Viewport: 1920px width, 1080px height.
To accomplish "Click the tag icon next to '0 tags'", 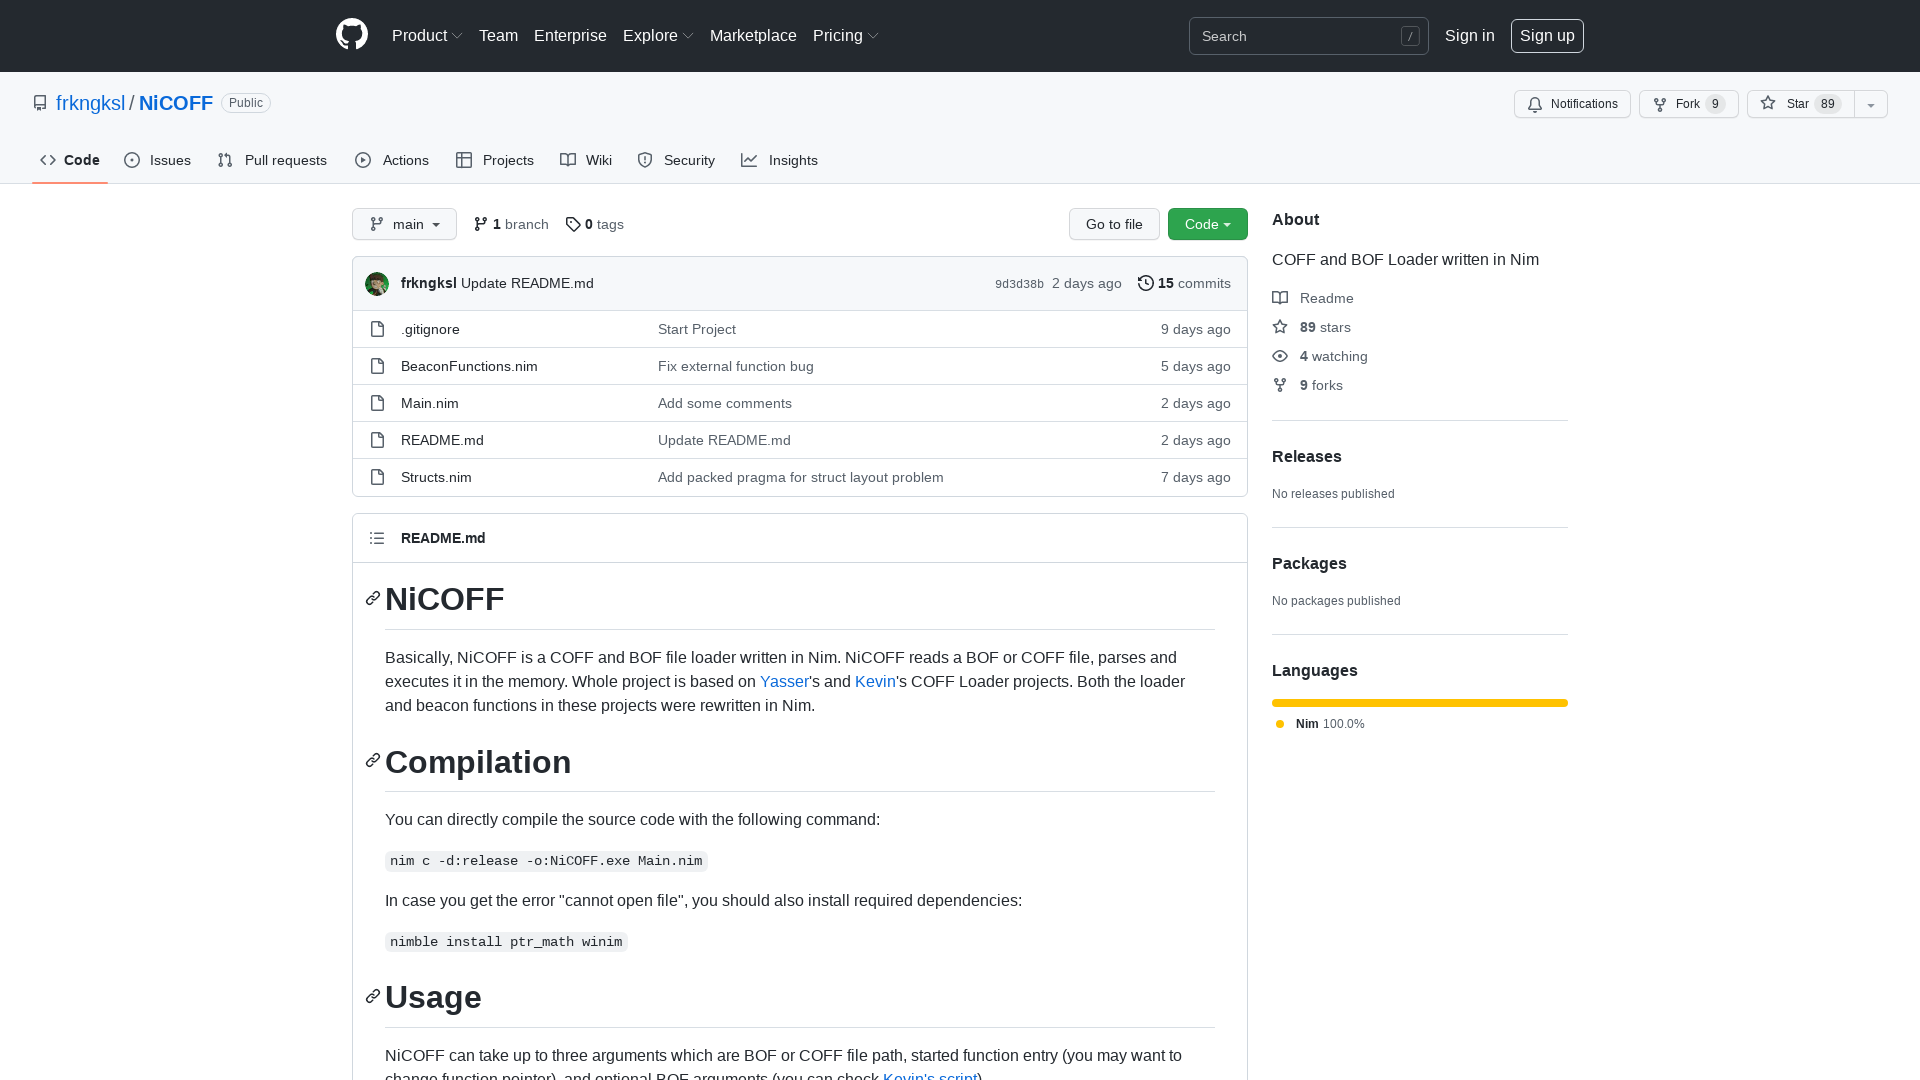I will click(x=573, y=224).
